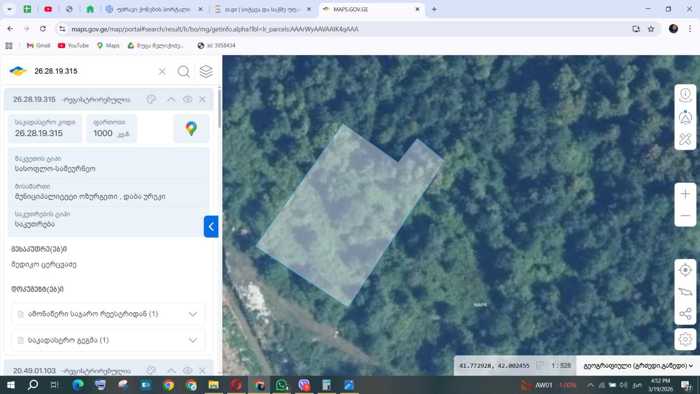Switch to the first Georgian-titled browser tab
The image size is (700, 394).
point(154,9)
